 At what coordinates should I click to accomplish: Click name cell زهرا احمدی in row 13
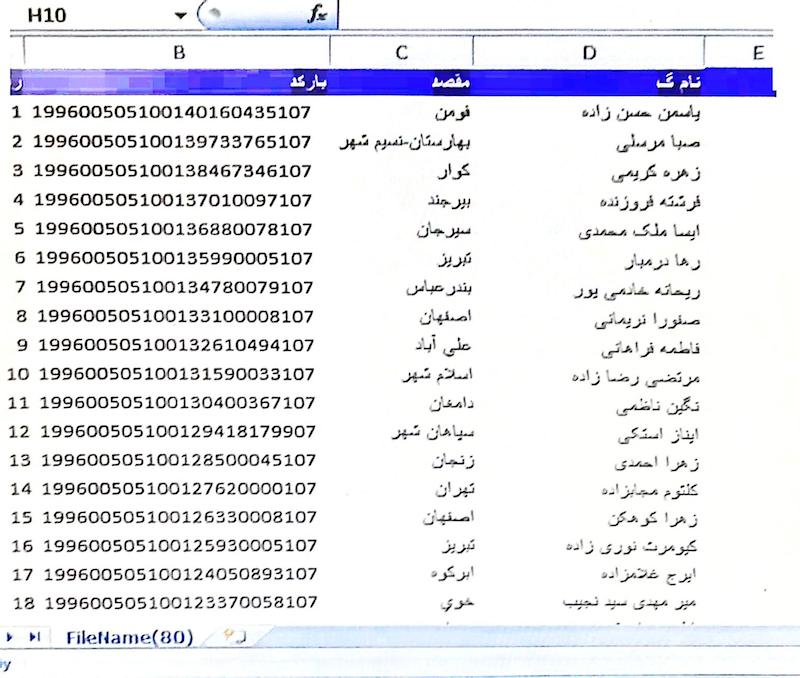[x=657, y=463]
